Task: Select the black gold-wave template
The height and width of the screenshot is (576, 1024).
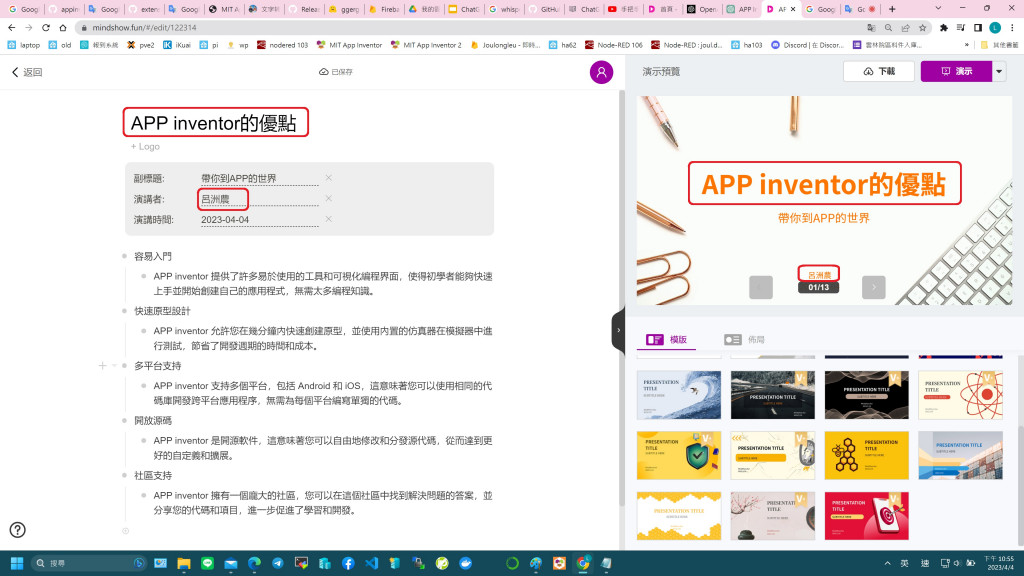Action: pyautogui.click(x=867, y=395)
